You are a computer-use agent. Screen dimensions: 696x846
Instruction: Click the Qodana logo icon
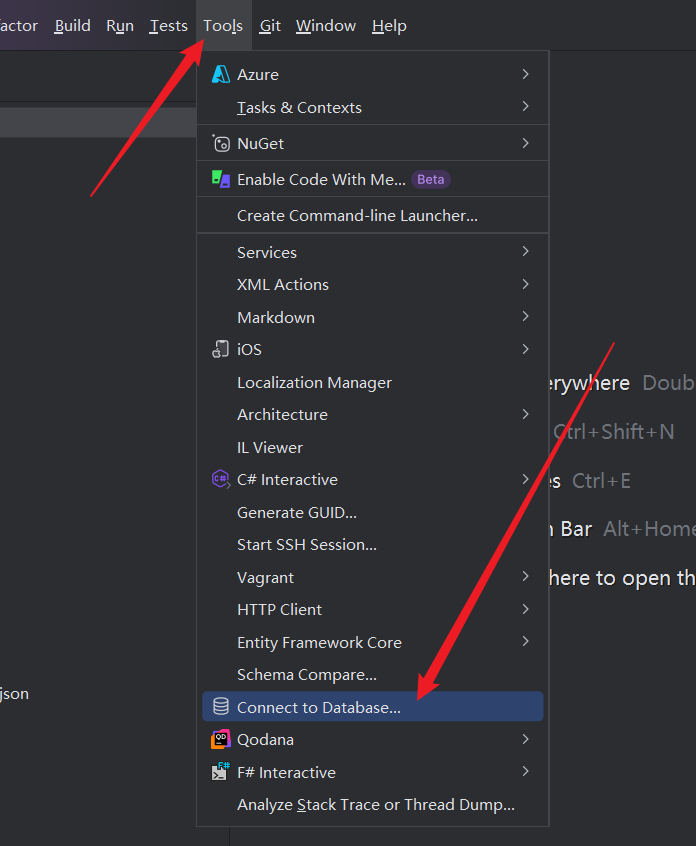pyautogui.click(x=221, y=739)
